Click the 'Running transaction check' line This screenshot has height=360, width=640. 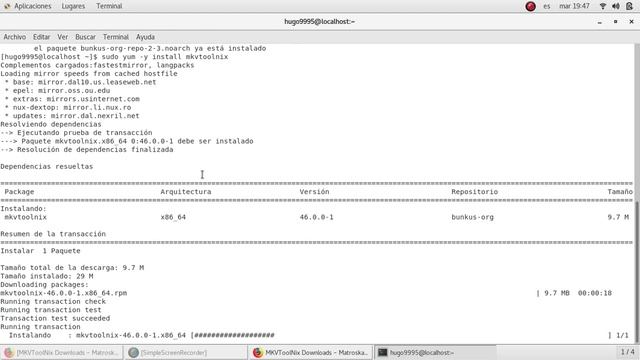[x=53, y=302]
